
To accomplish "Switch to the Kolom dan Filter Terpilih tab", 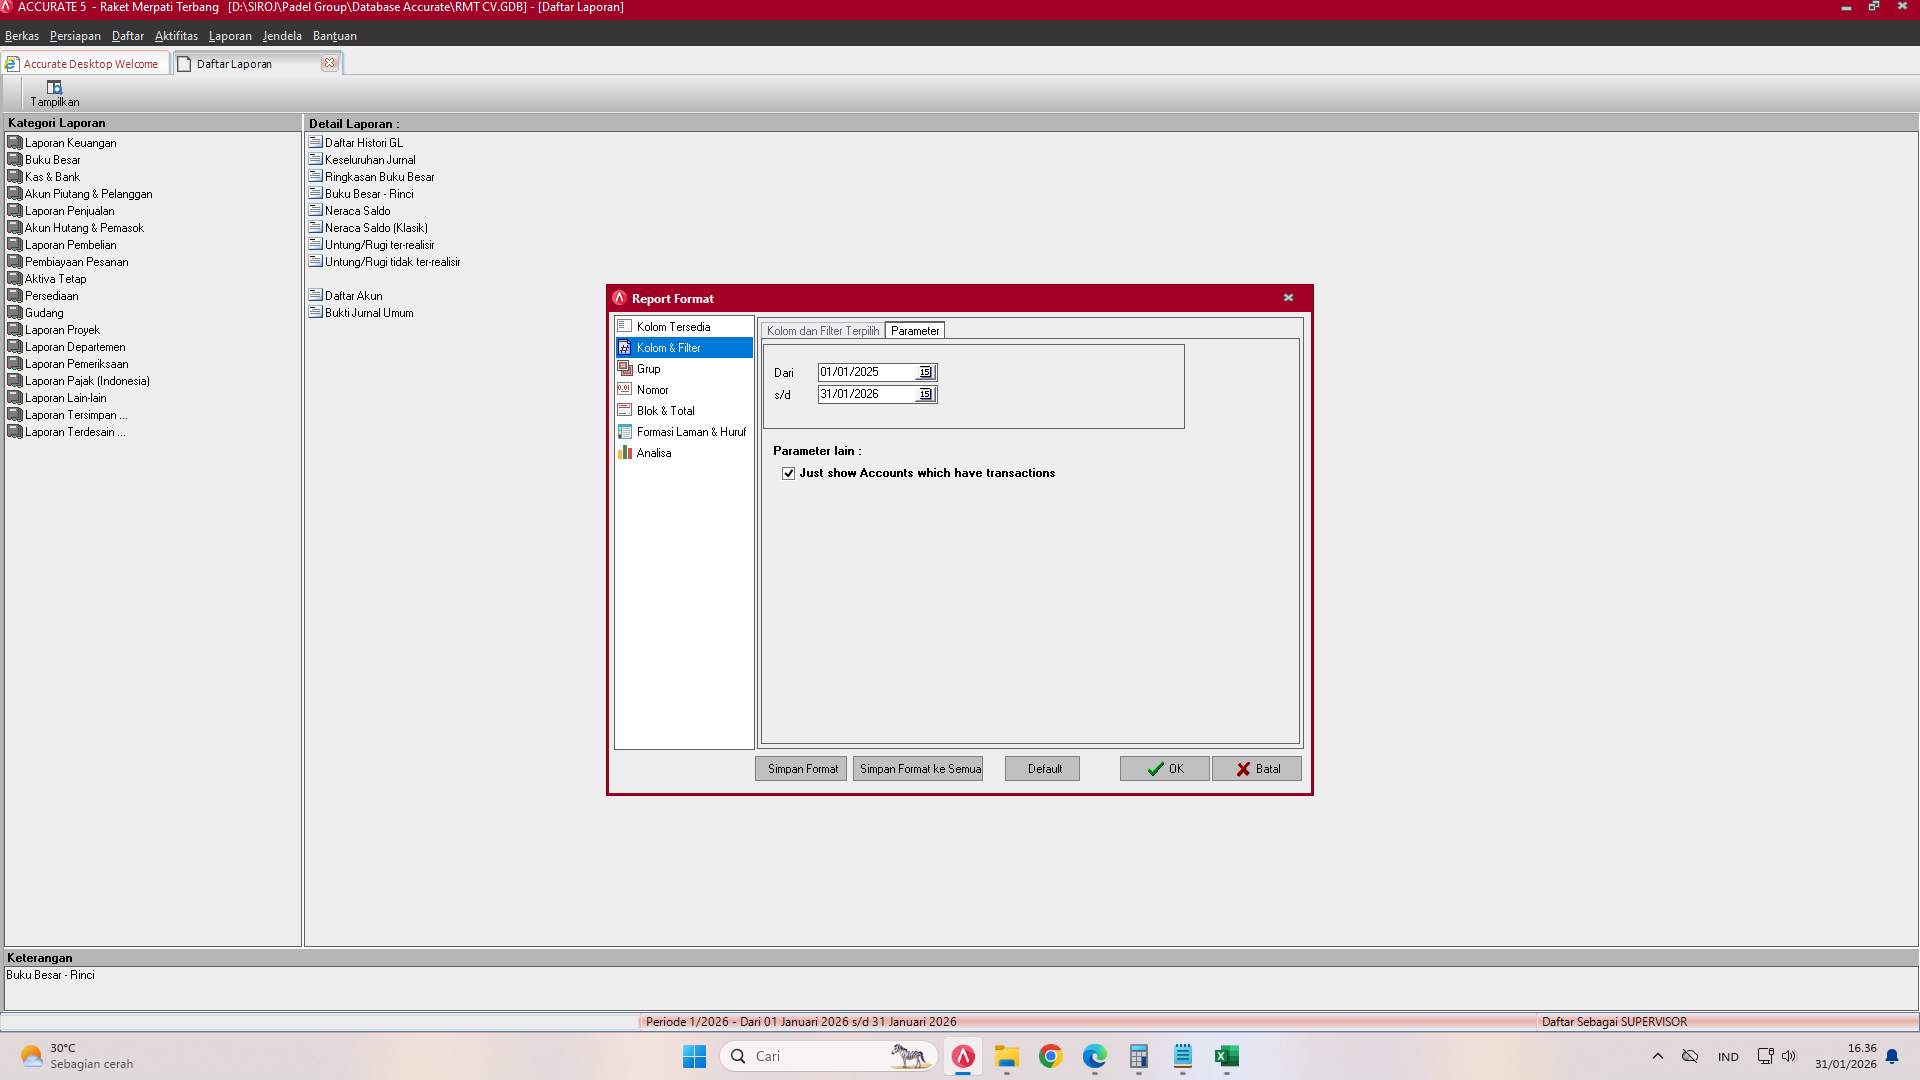I will (x=821, y=329).
